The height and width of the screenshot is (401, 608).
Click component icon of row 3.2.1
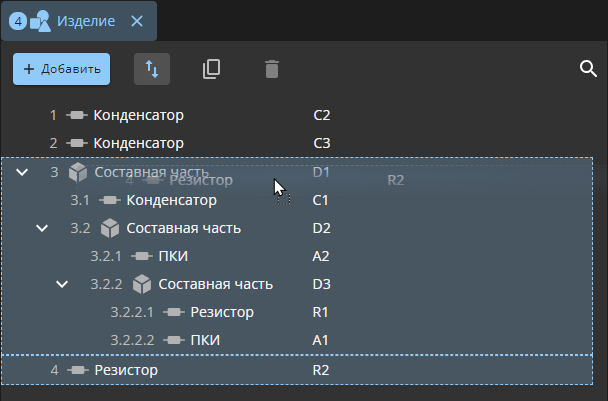point(142,256)
